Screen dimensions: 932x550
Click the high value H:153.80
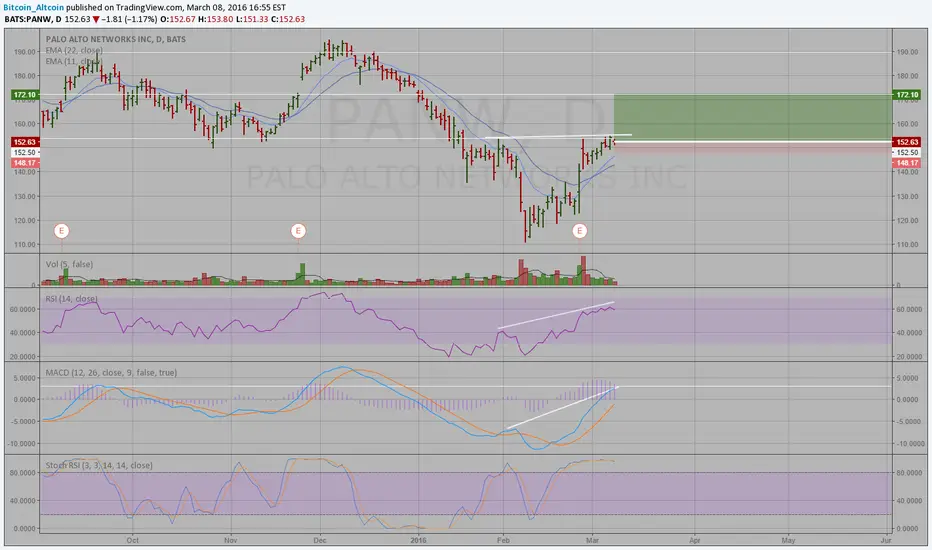pos(216,19)
